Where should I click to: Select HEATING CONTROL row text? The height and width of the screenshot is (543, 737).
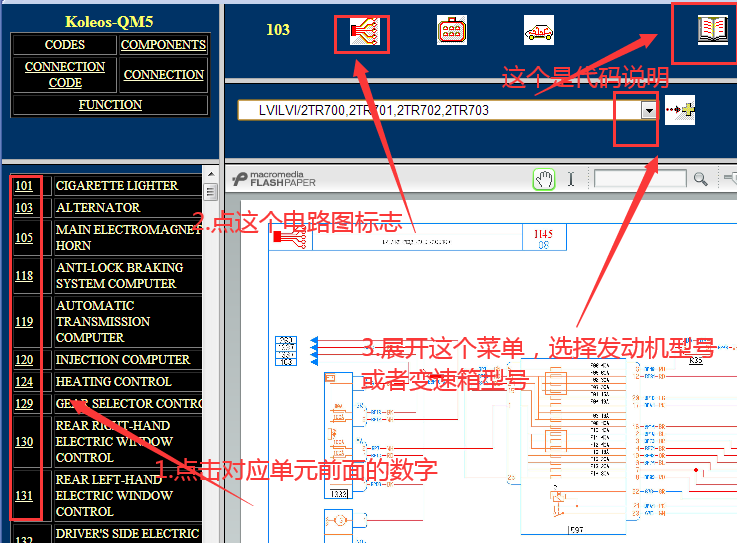(113, 382)
